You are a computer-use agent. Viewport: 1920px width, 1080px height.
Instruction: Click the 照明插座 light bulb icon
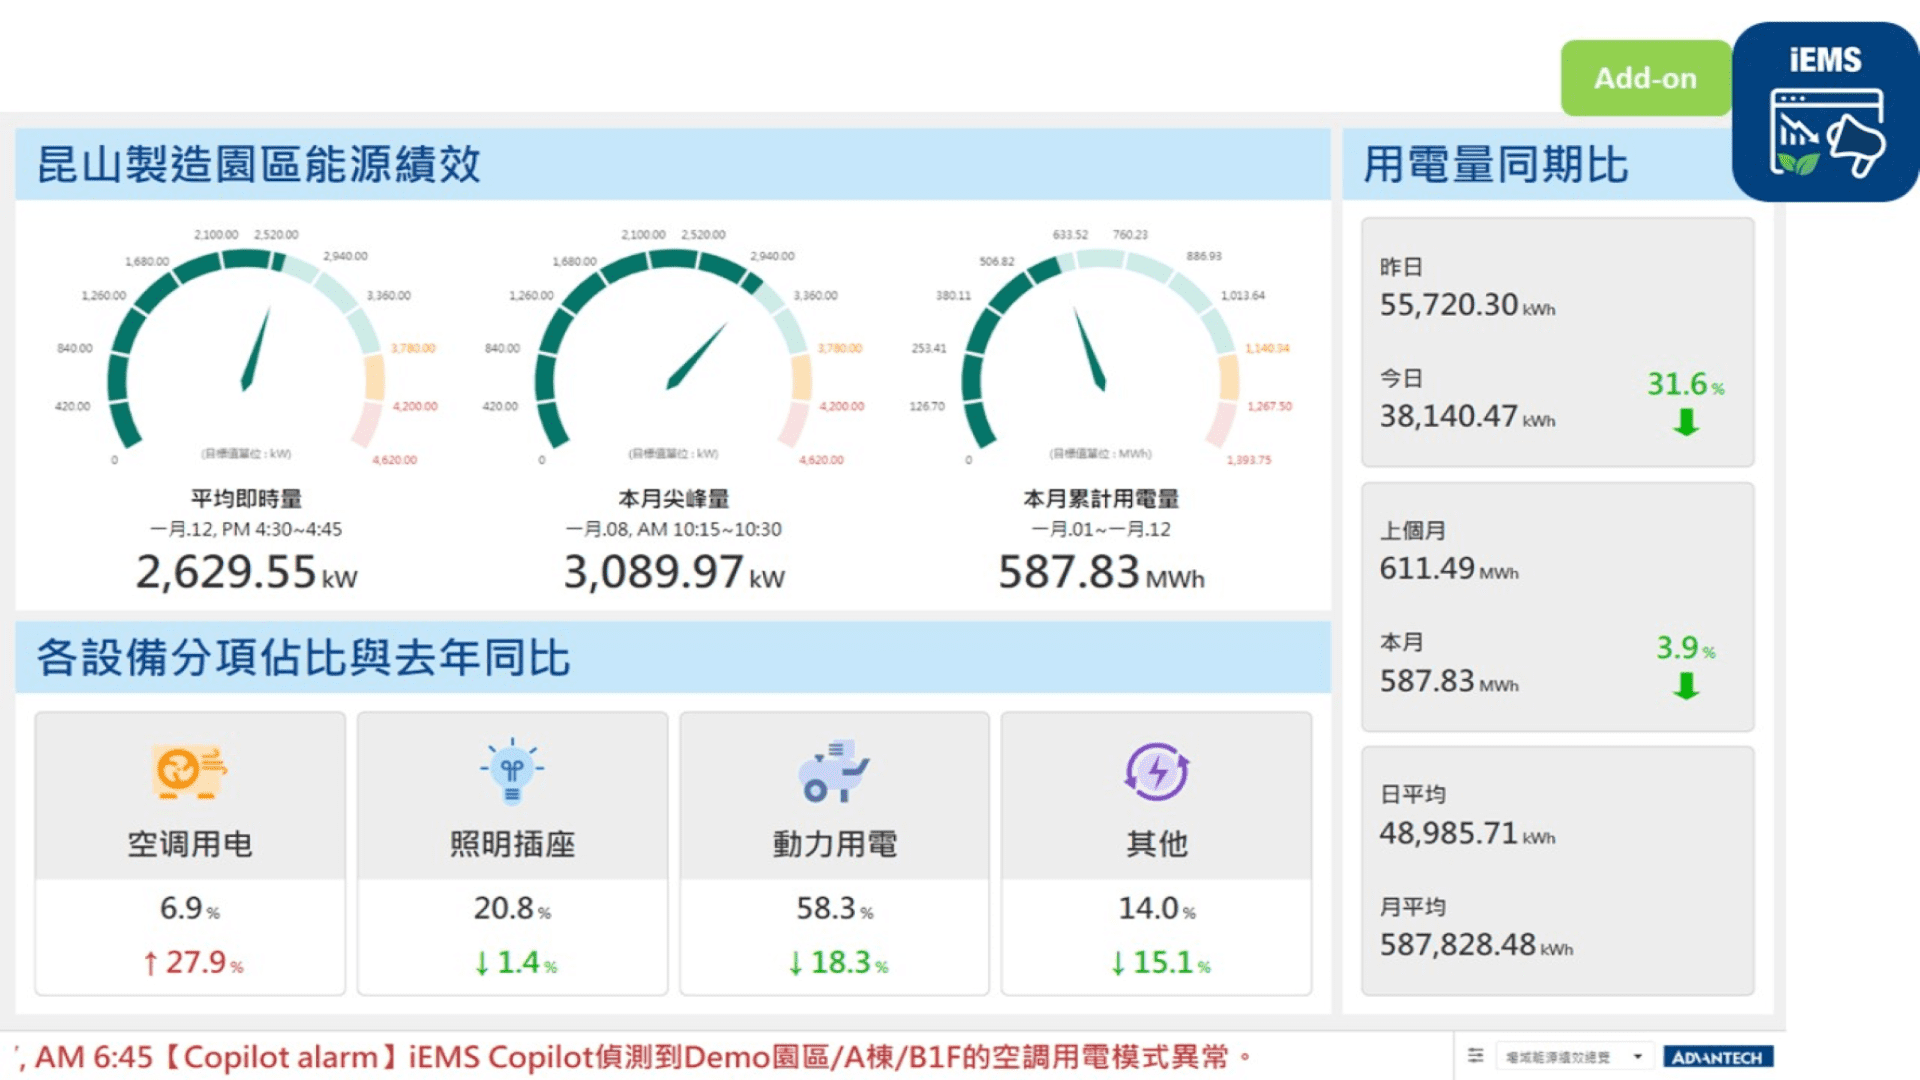point(512,771)
